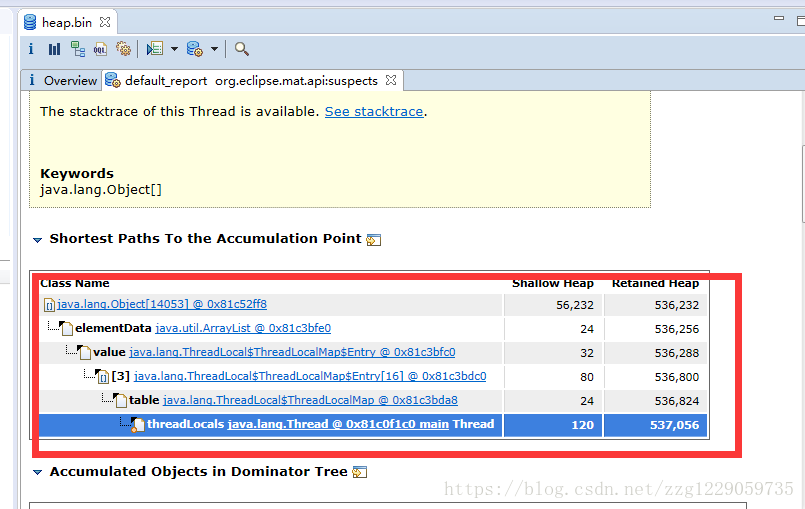
Task: Open the OQL query editor
Action: pyautogui.click(x=100, y=49)
